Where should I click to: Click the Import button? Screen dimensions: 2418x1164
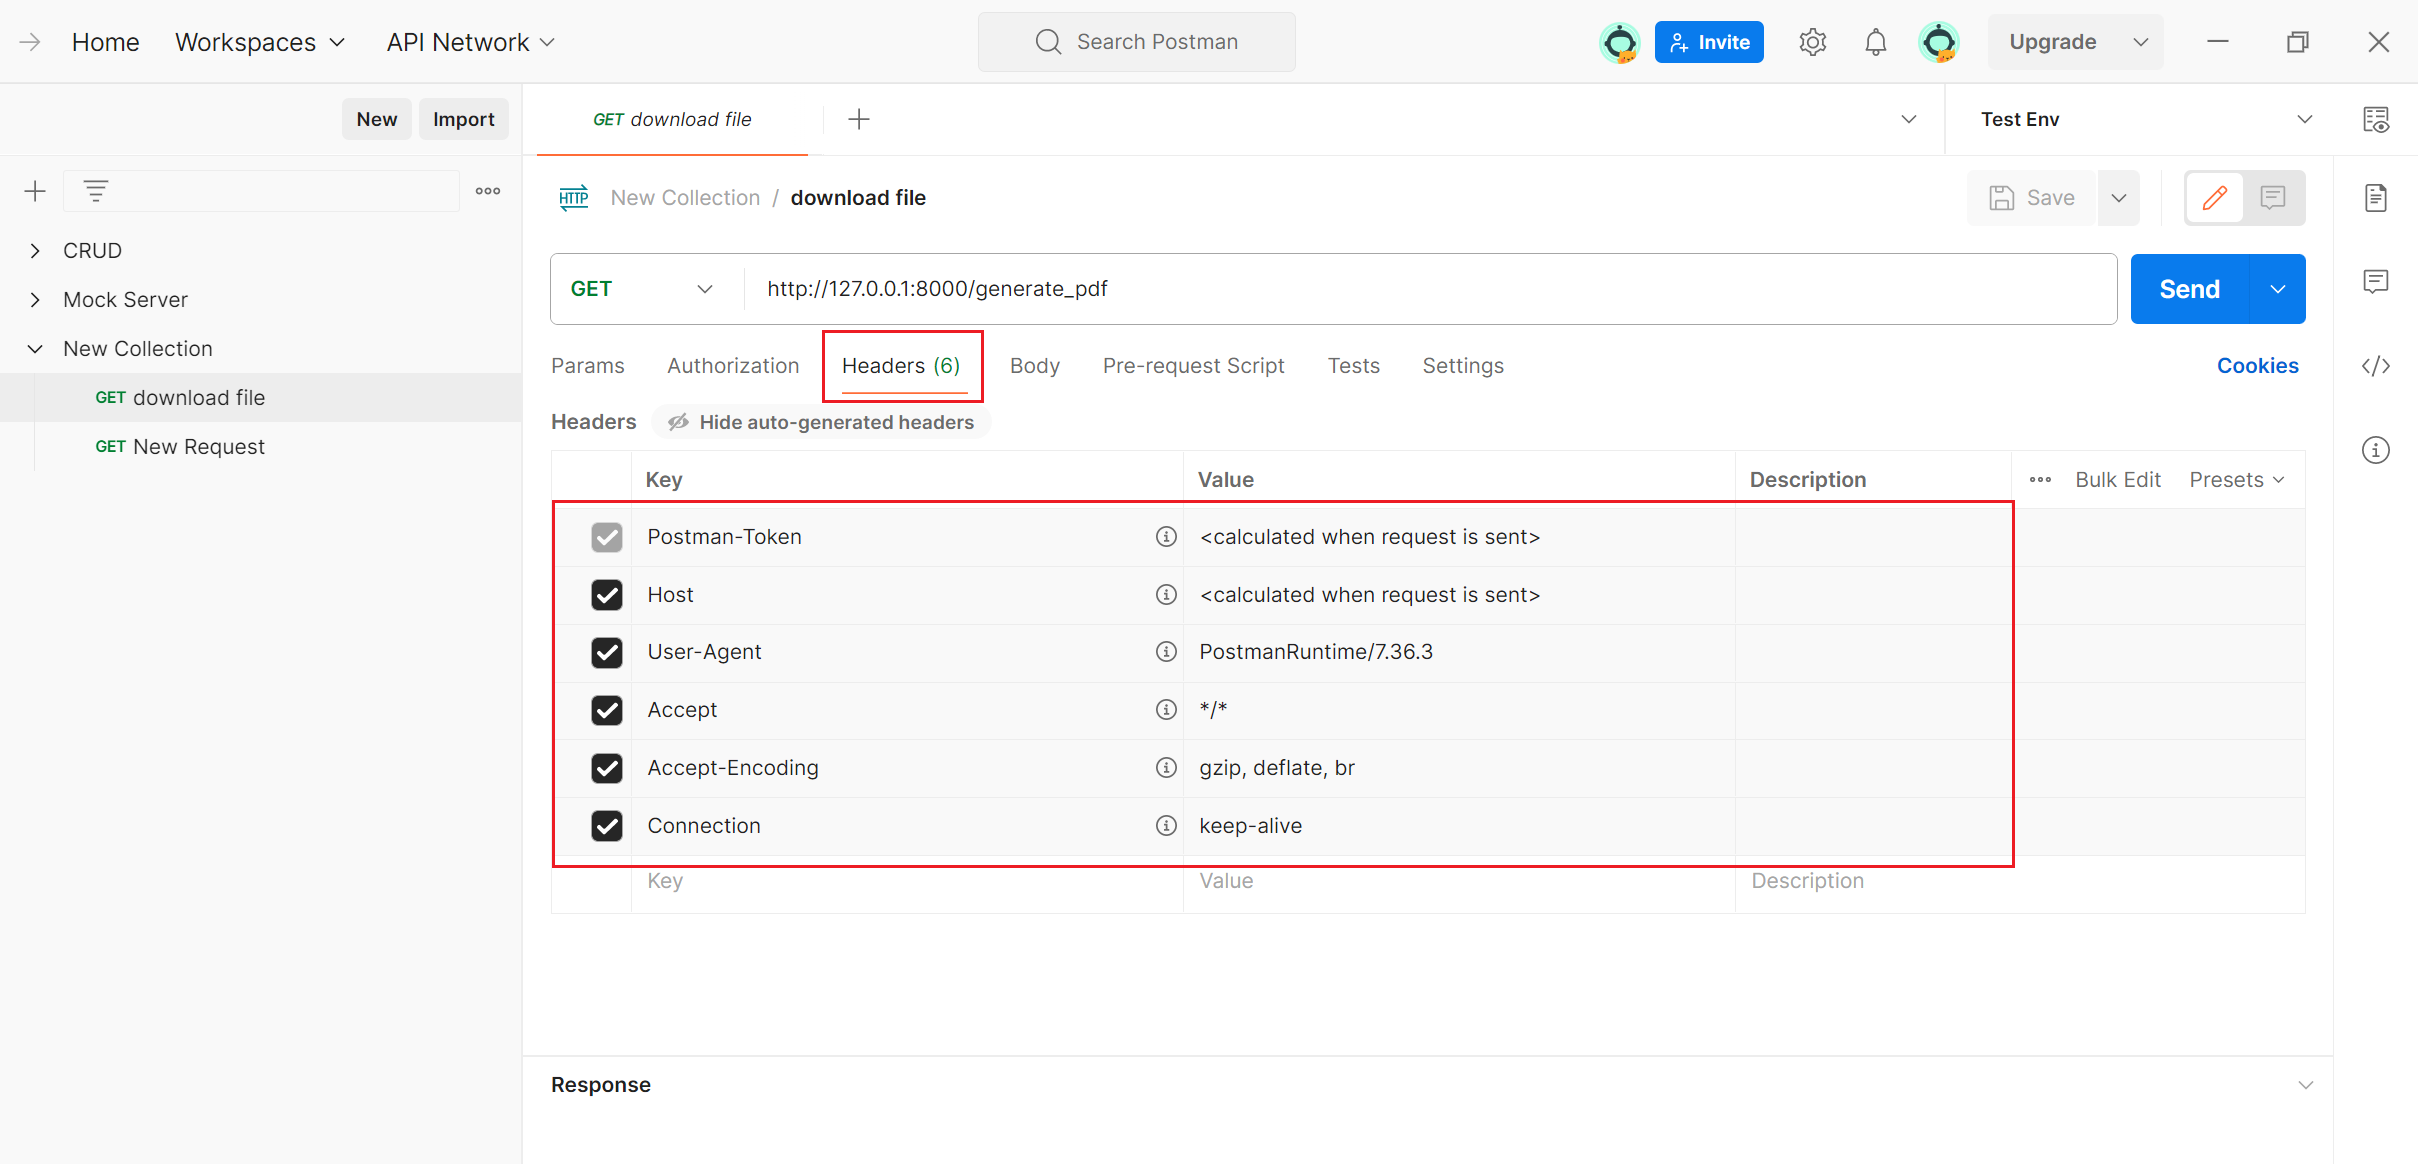(x=464, y=119)
